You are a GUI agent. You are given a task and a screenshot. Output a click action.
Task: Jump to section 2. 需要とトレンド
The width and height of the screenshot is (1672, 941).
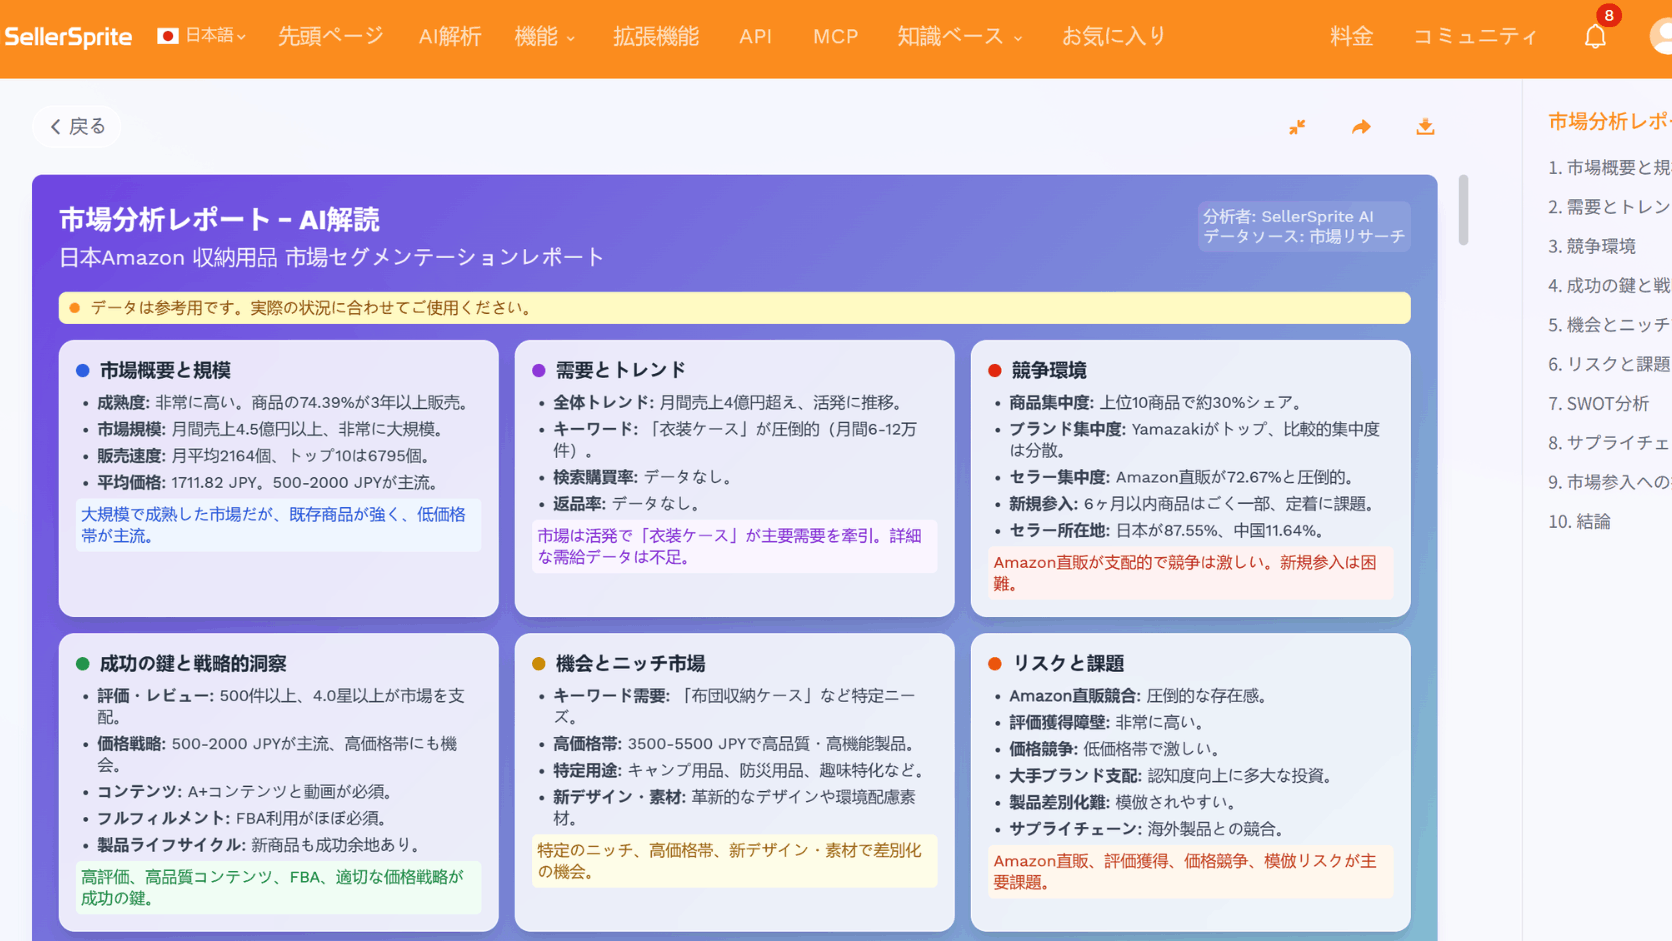(x=1609, y=207)
